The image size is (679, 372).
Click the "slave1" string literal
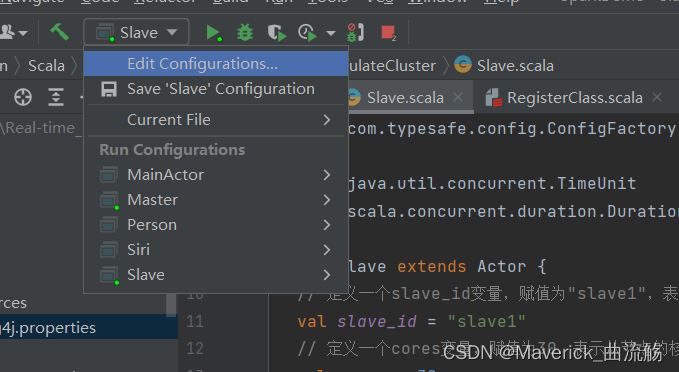[487, 322]
